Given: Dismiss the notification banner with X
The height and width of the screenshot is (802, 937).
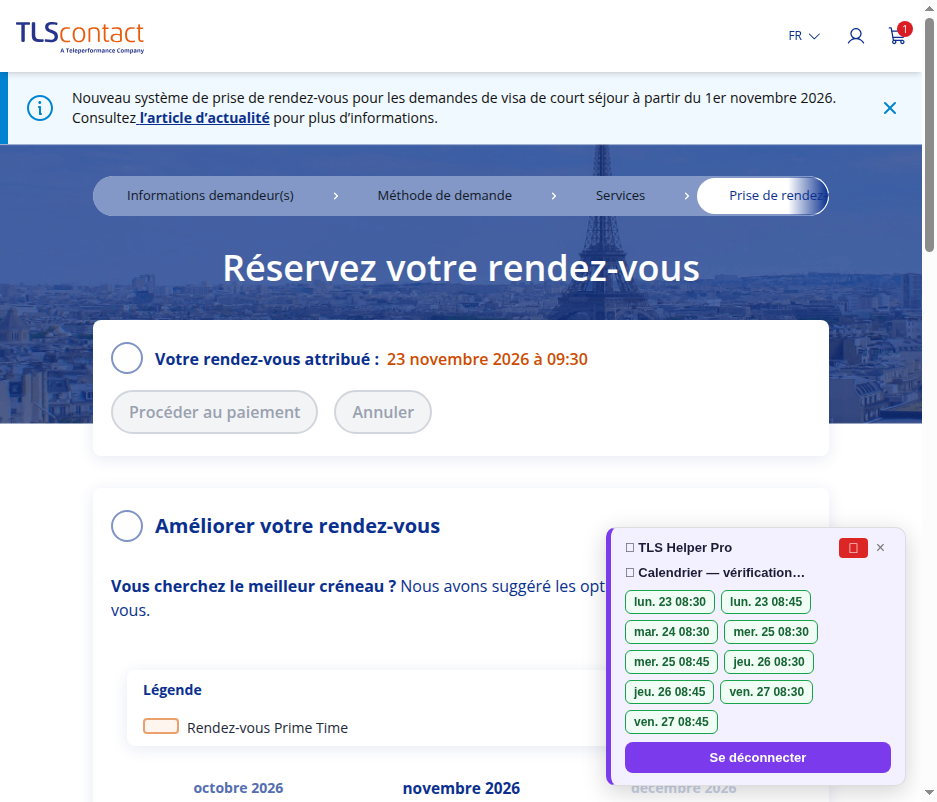Looking at the screenshot, I should tap(890, 108).
